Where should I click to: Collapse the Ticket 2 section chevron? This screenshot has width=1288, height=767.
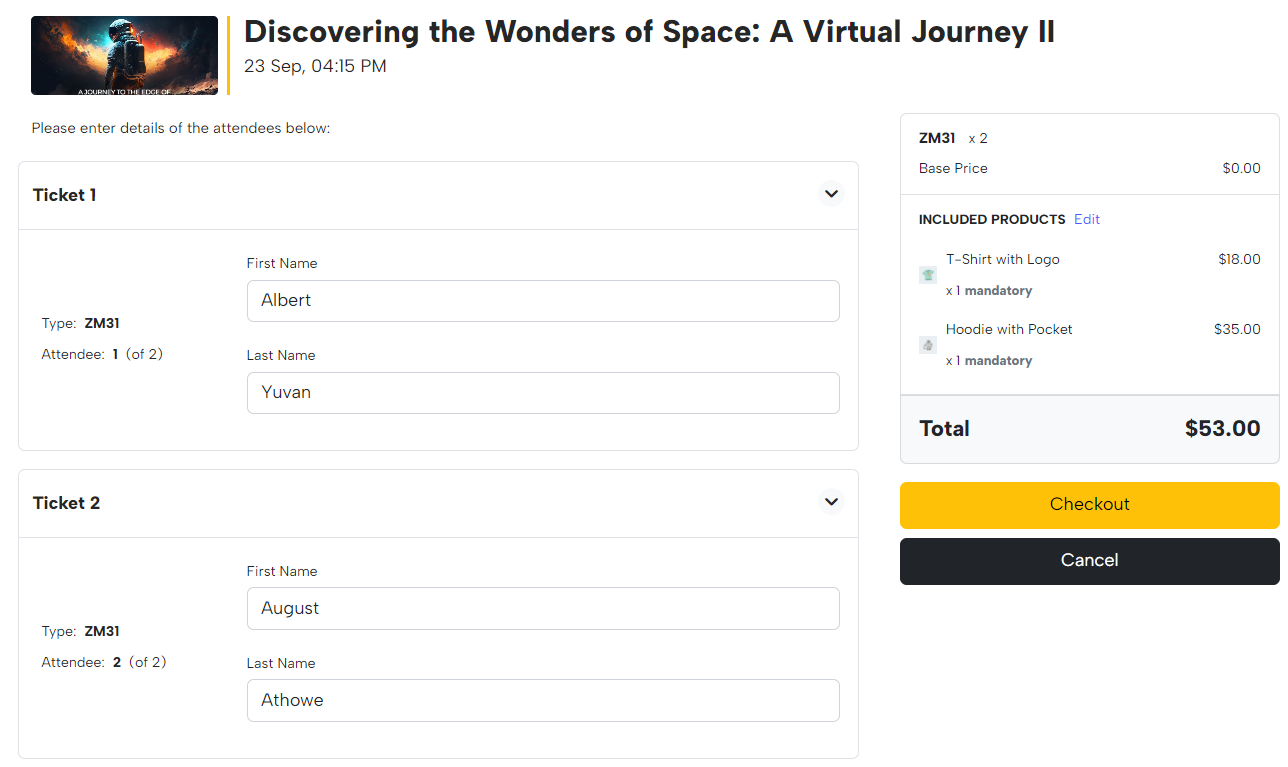click(x=831, y=502)
